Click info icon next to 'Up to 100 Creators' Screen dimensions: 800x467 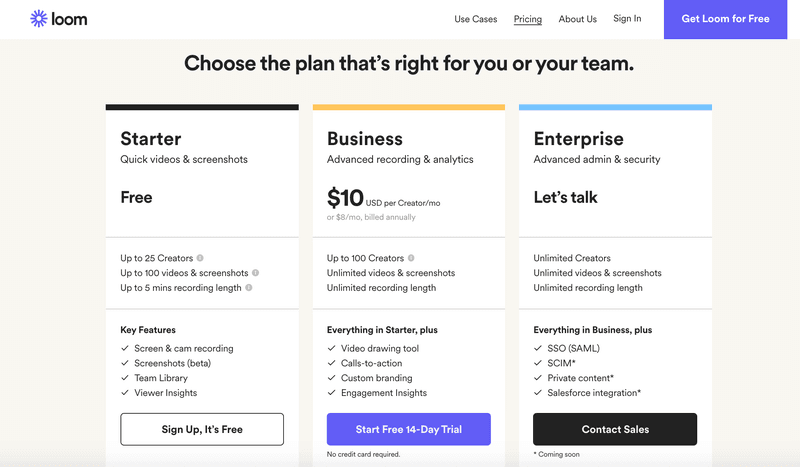[411, 258]
